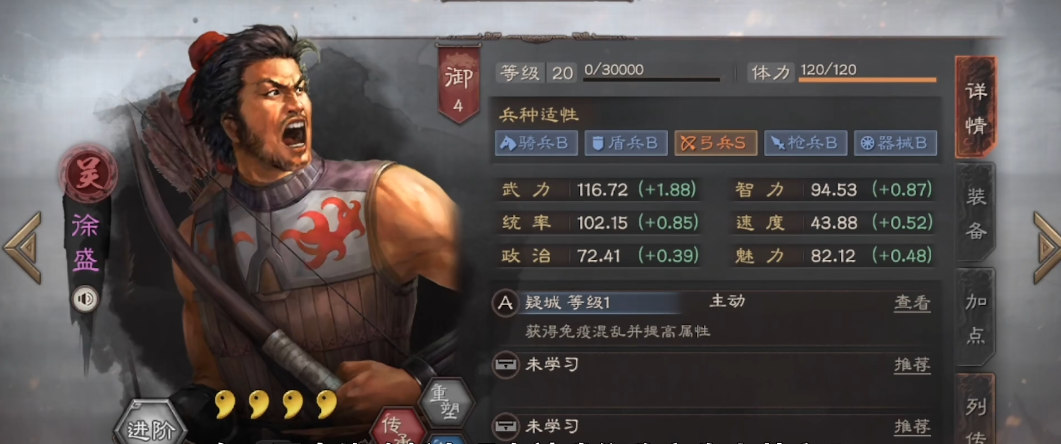Open the 详情 tab
The image size is (1061, 444).
tap(974, 108)
